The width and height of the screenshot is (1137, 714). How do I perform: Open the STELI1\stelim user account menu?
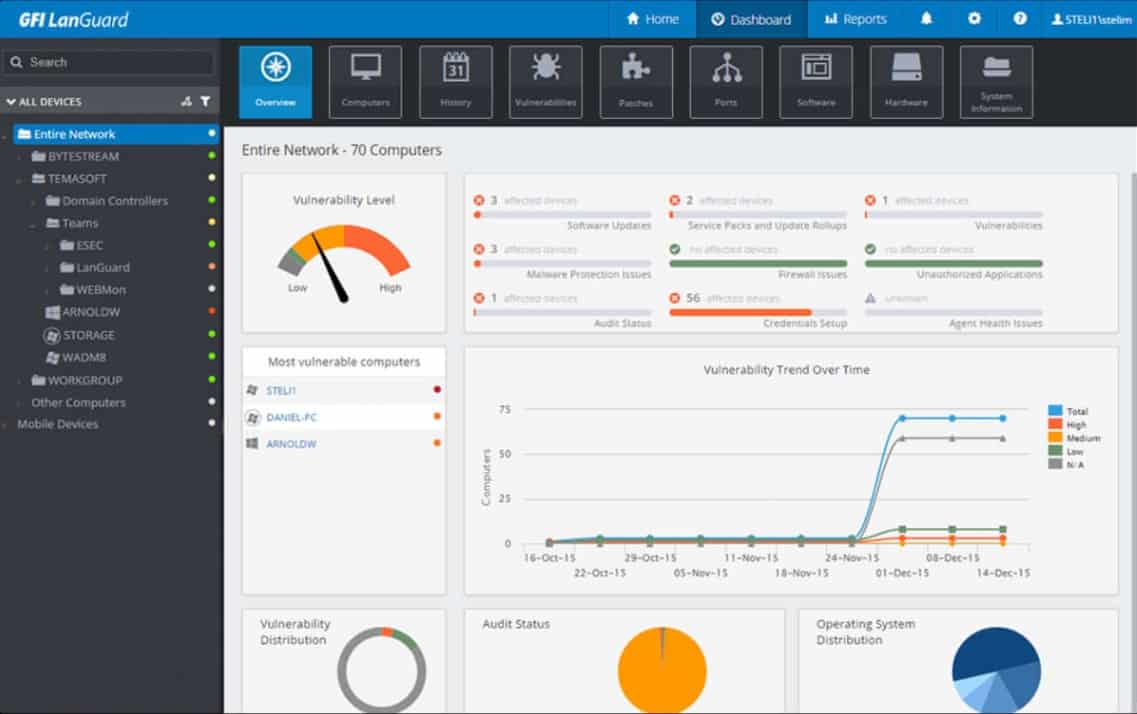(1091, 20)
